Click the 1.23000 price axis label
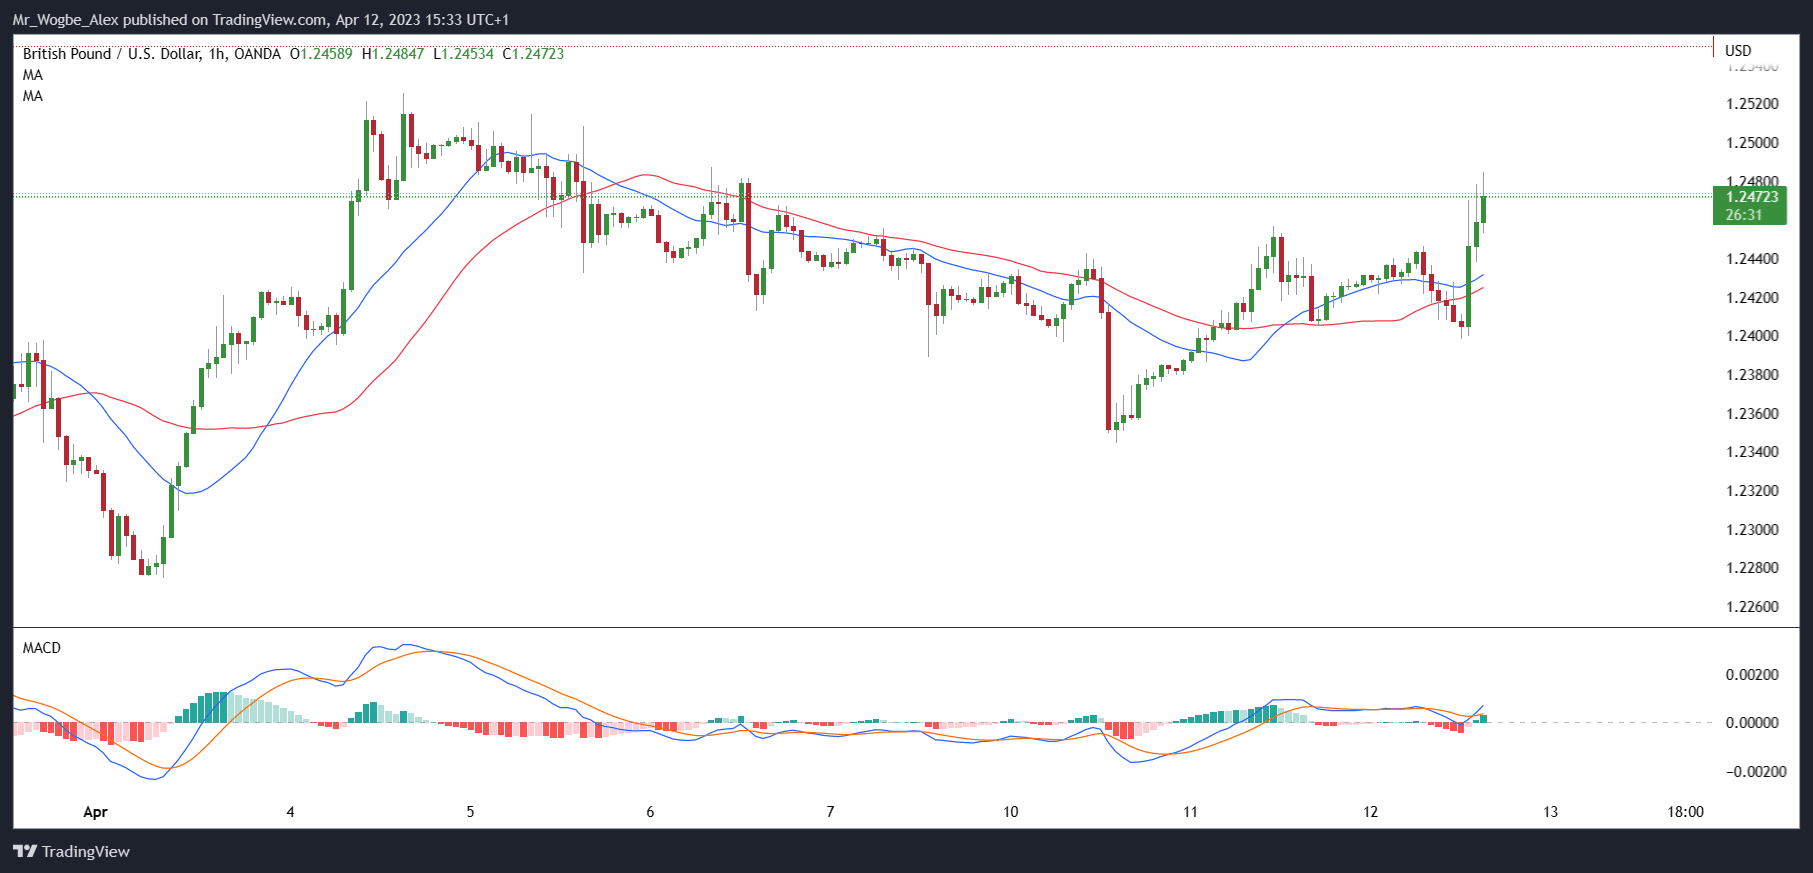Screen dimensions: 1813x873 point(1752,530)
